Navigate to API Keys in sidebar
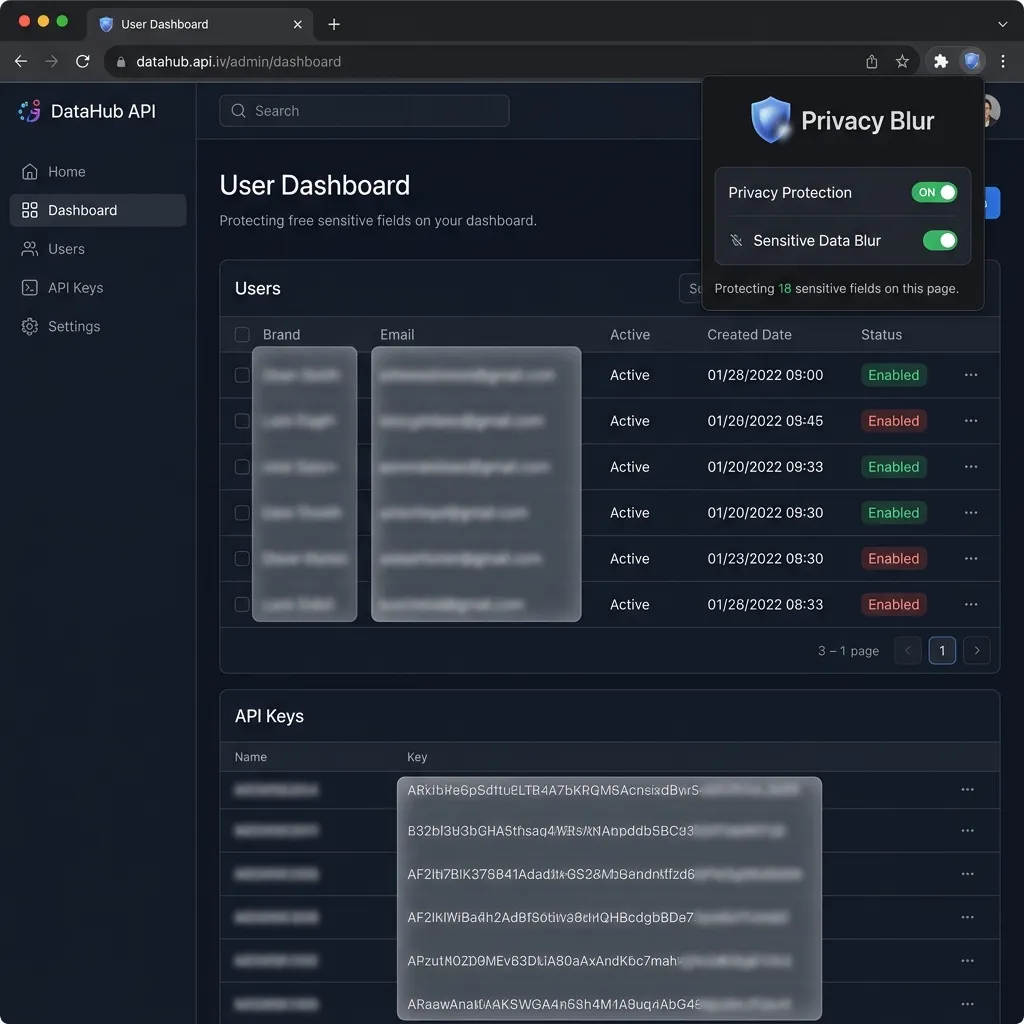Screen dimensions: 1024x1024 click(75, 288)
